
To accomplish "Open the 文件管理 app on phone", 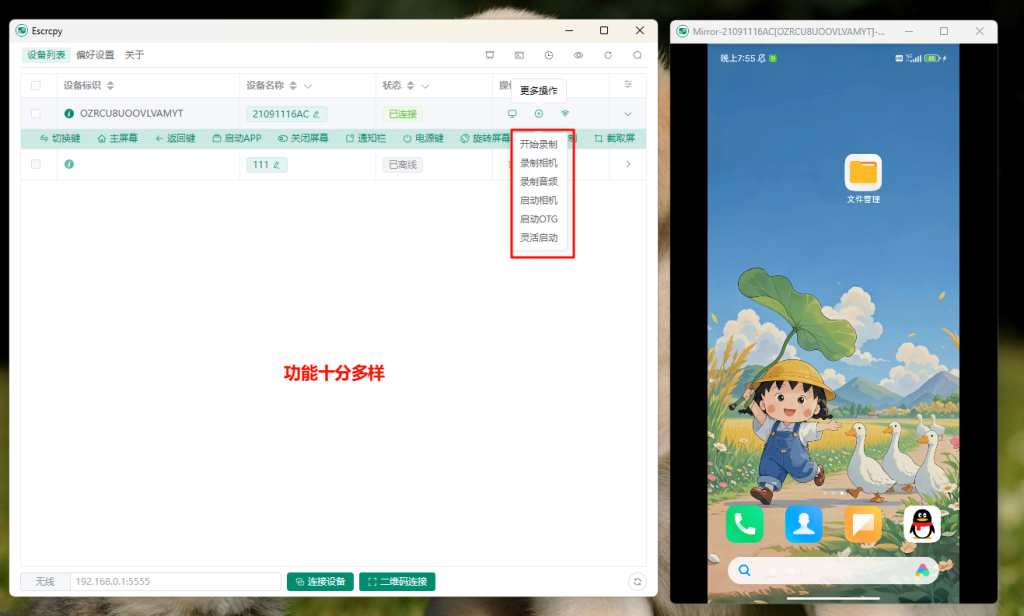I will (862, 173).
